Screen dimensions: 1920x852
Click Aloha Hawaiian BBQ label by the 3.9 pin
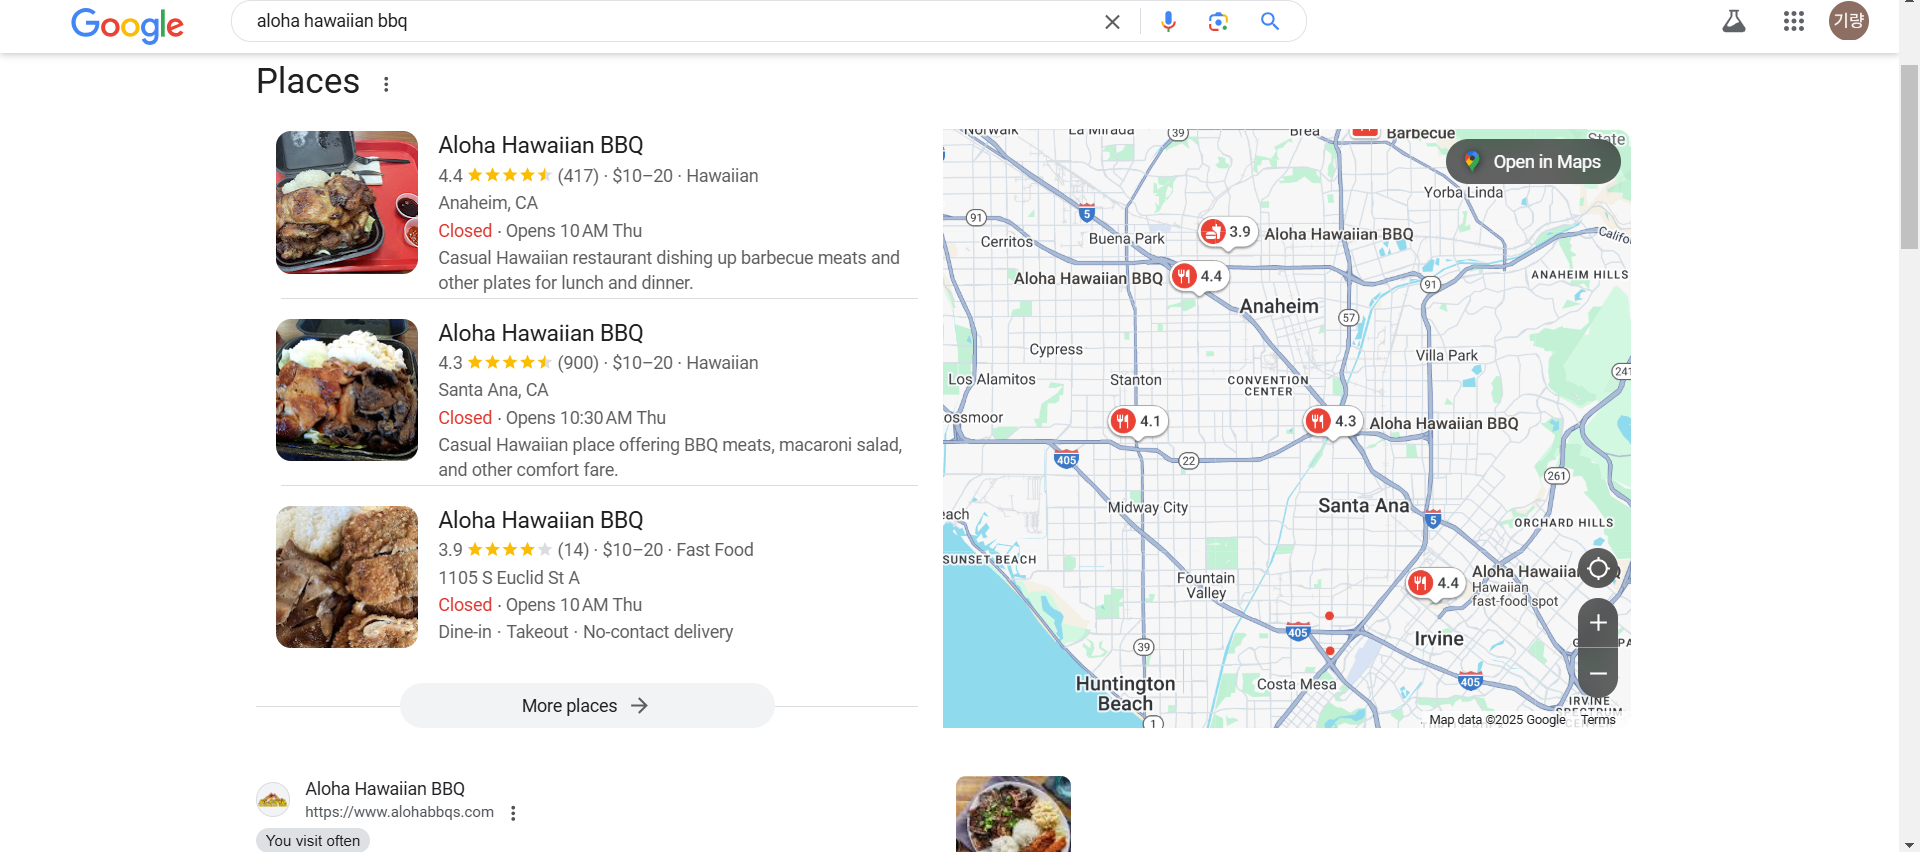(x=1339, y=234)
